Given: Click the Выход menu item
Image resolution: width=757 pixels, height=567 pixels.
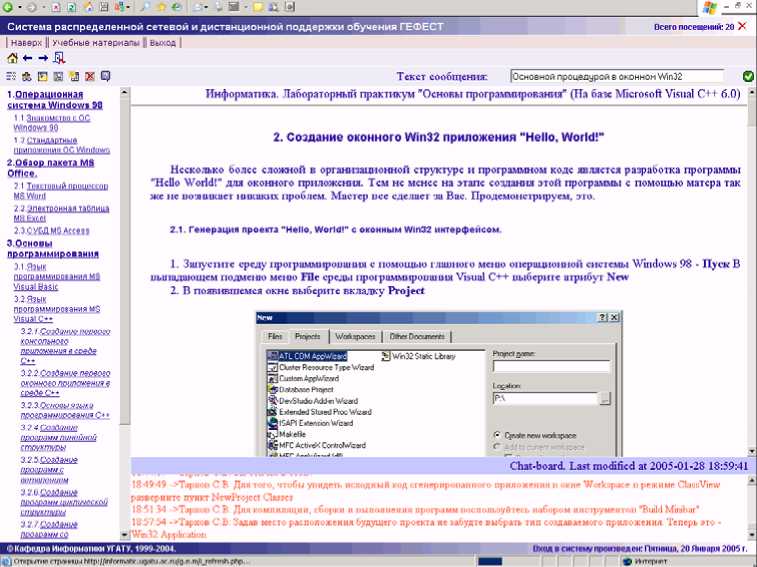Looking at the screenshot, I should point(163,43).
